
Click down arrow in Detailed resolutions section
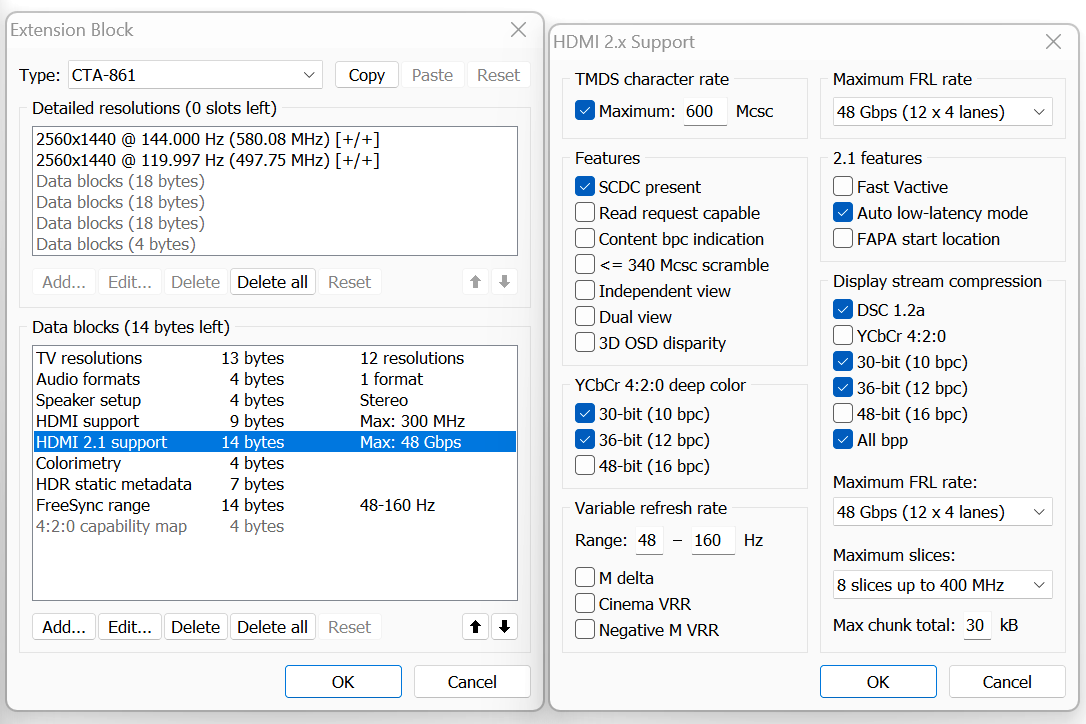point(504,282)
